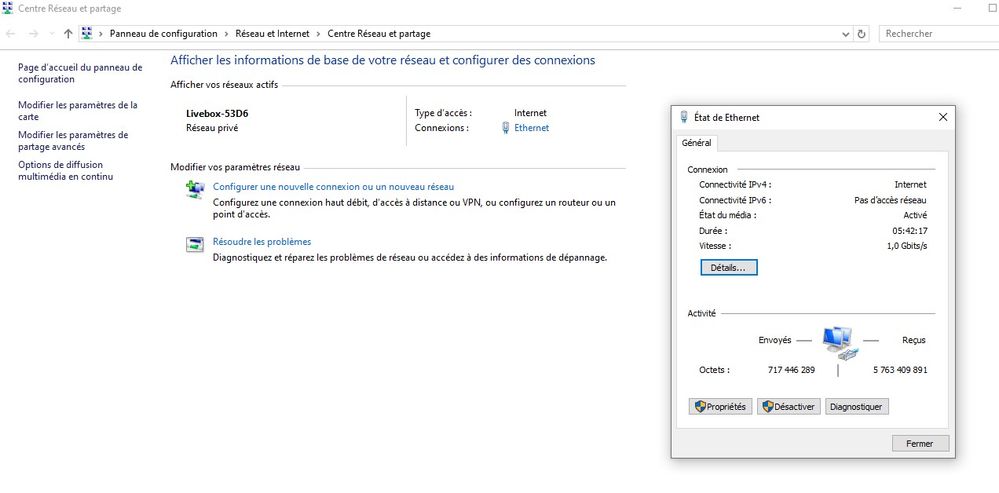
Task: Click the network computers activity icon
Action: tap(838, 343)
